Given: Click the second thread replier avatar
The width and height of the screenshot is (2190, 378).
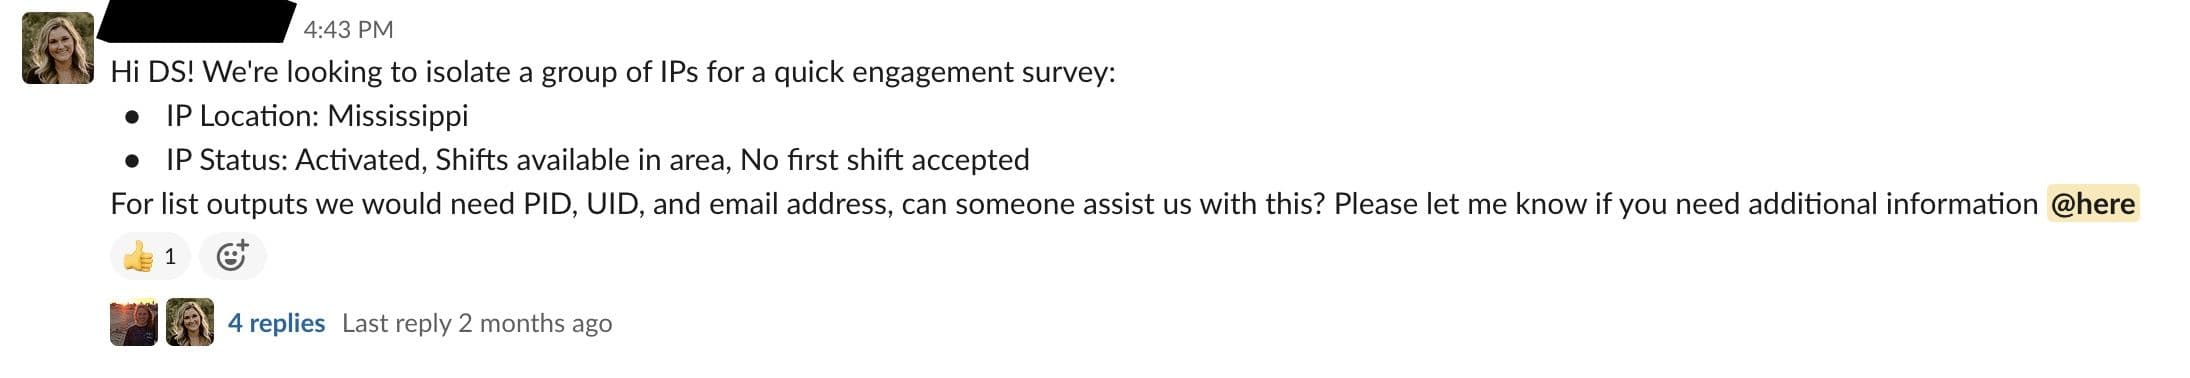Looking at the screenshot, I should tap(190, 322).
